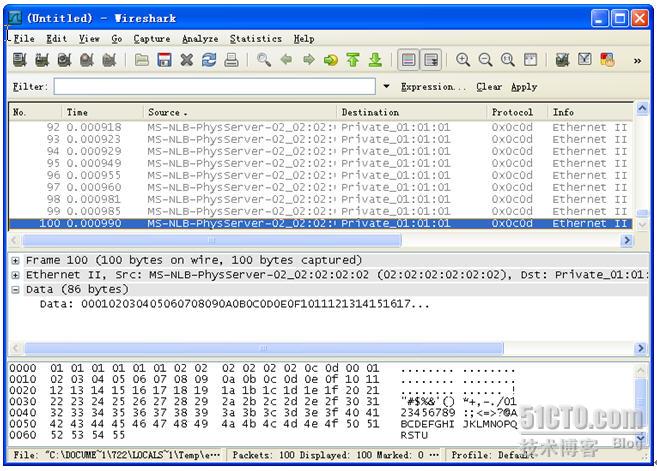Open the filter history dropdown arrow
This screenshot has height=471, width=657.
point(386,86)
